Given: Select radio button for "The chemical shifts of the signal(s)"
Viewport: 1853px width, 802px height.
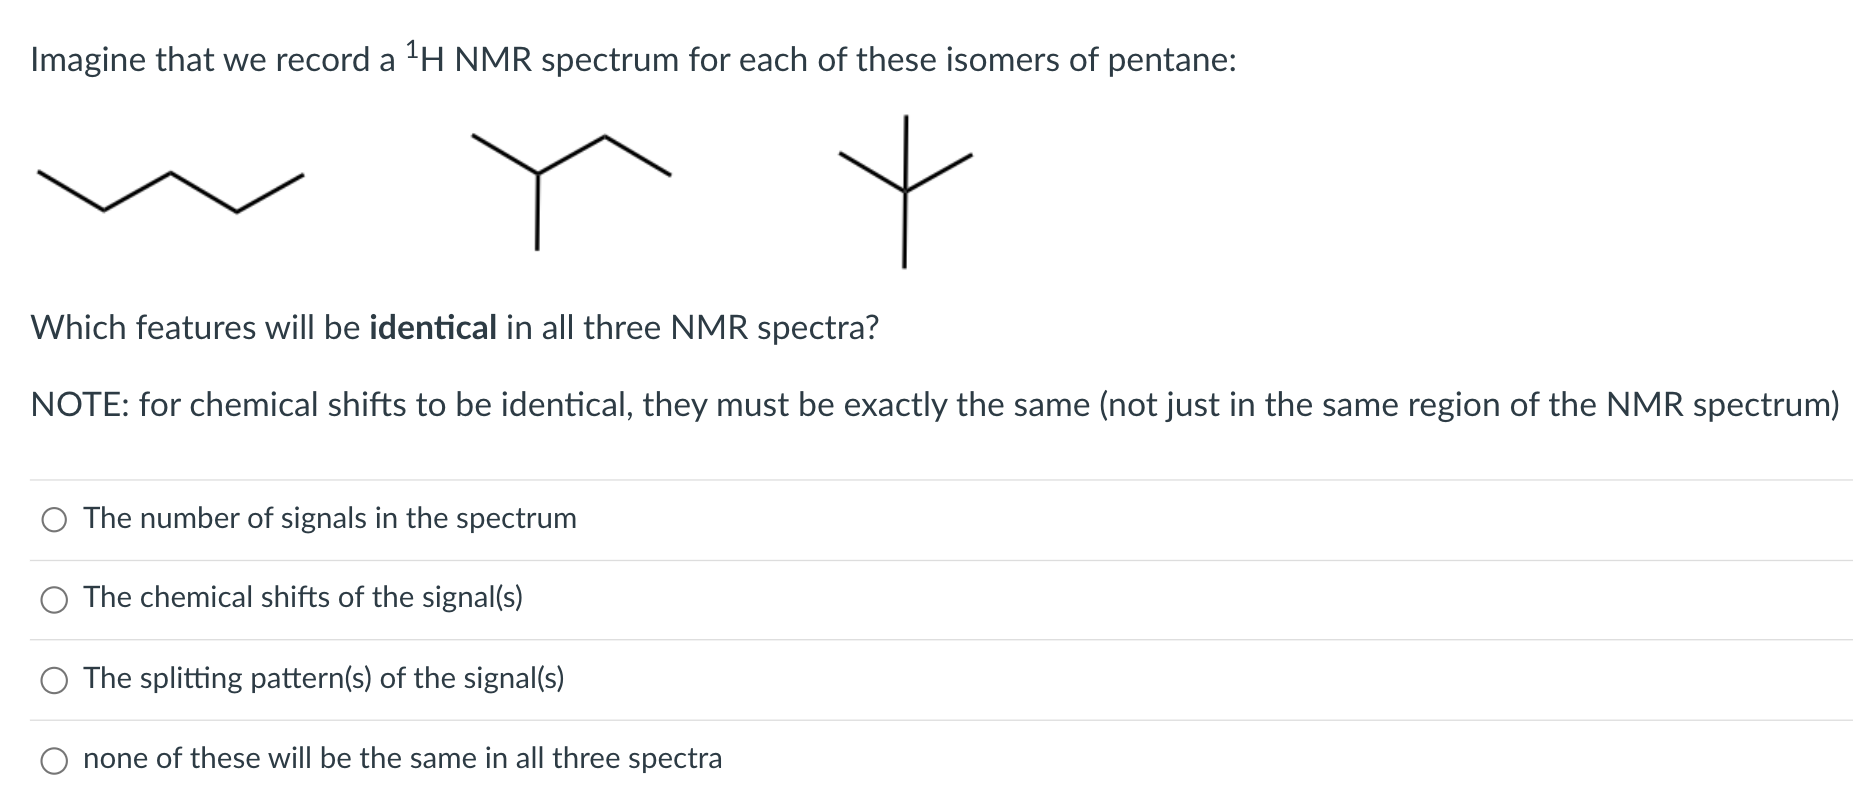Looking at the screenshot, I should [x=55, y=599].
